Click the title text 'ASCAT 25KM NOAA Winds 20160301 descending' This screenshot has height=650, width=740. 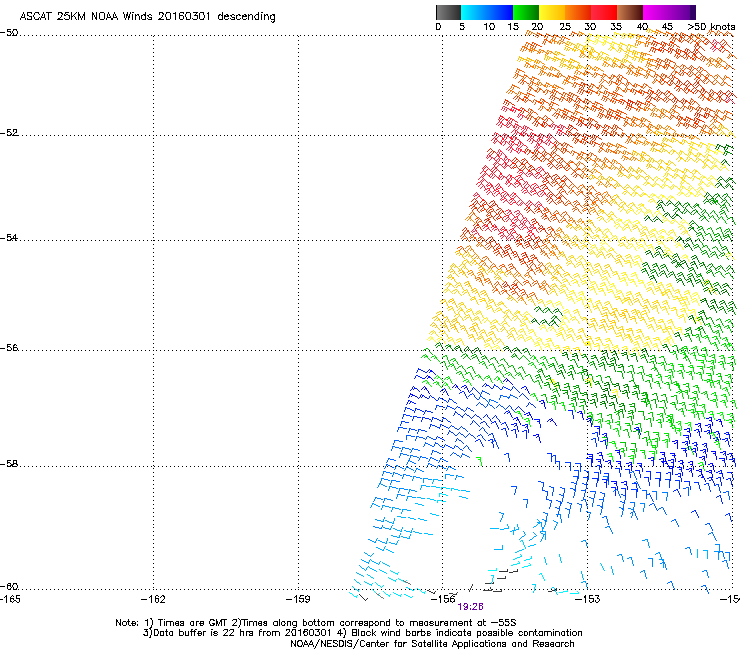147,17
